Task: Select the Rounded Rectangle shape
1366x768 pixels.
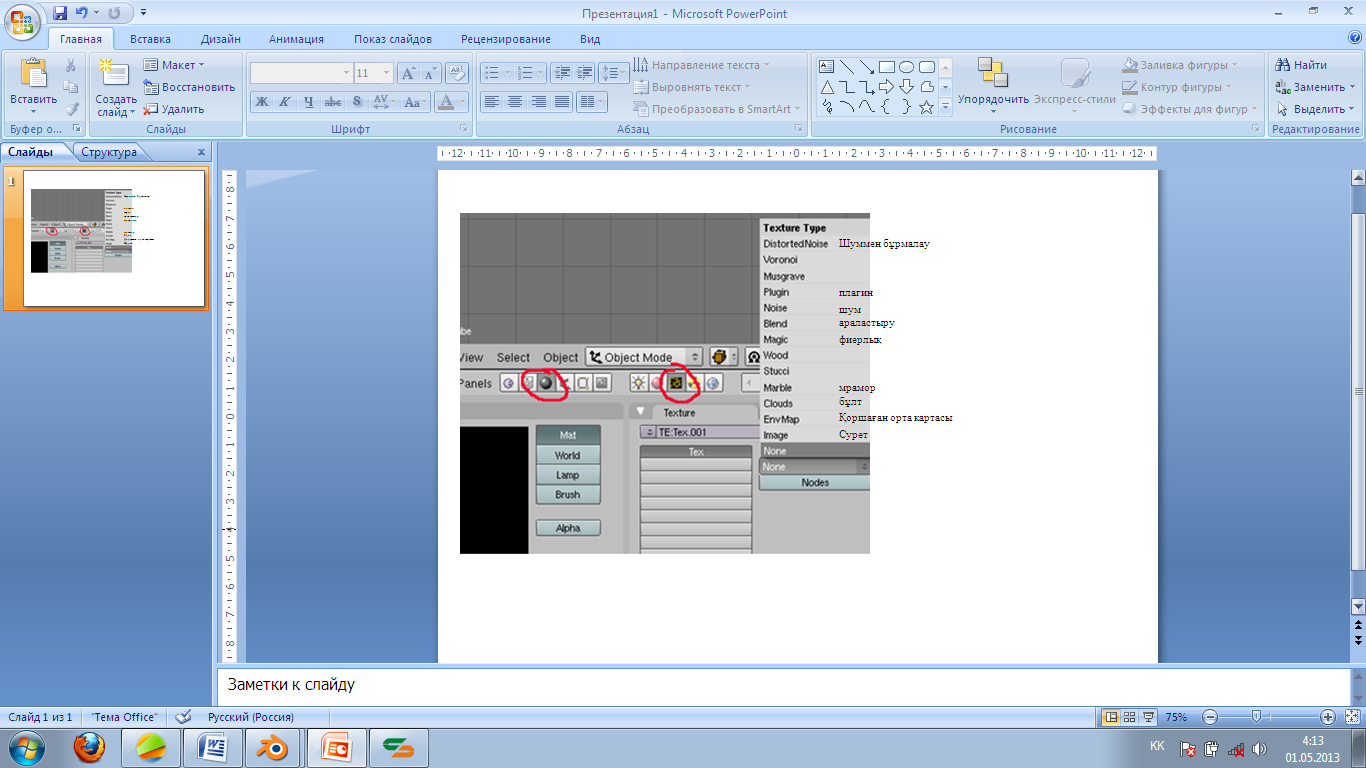Action: pos(927,67)
